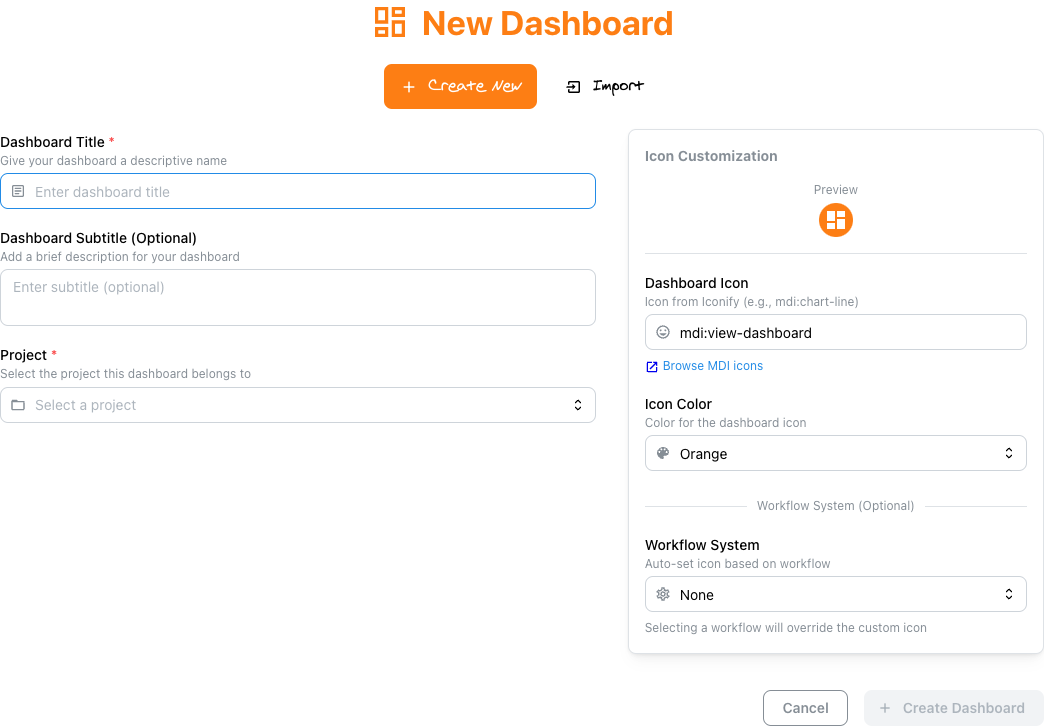
Task: Click the Create Dashboard button
Action: coord(953,708)
